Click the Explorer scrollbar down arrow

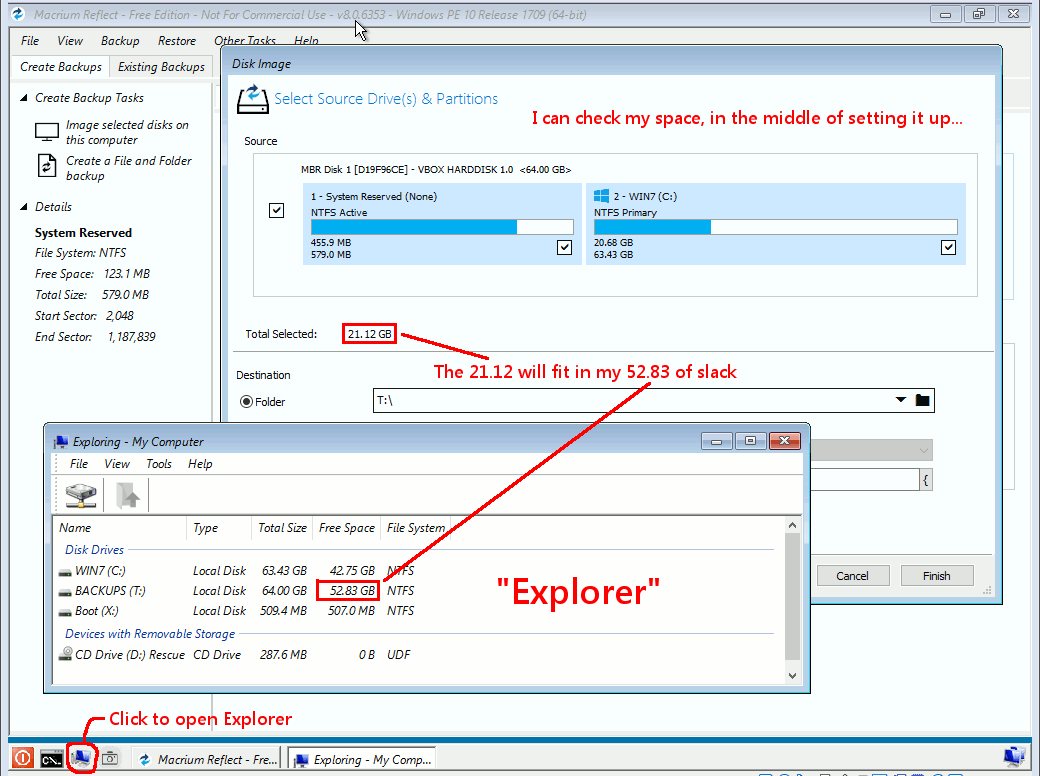pyautogui.click(x=792, y=675)
